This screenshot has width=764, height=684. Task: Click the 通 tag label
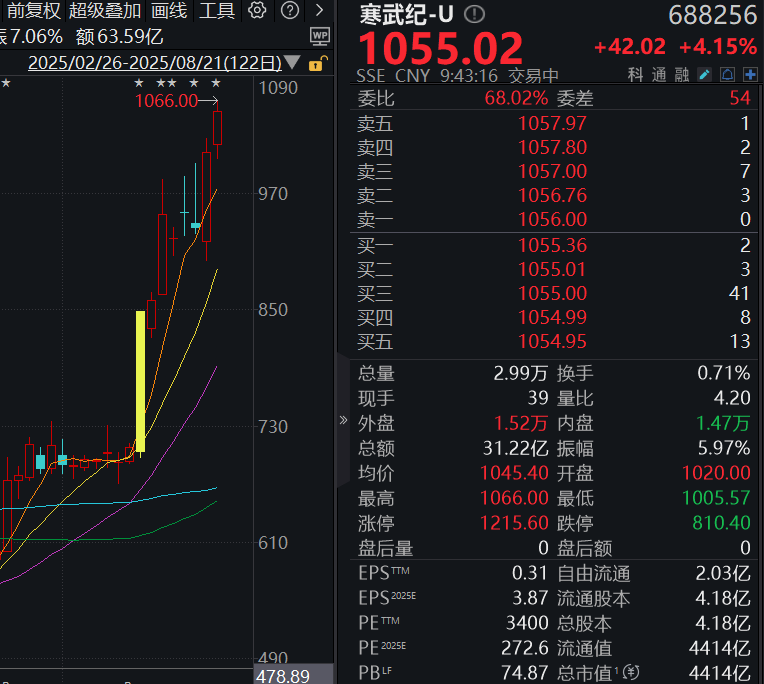pos(659,75)
